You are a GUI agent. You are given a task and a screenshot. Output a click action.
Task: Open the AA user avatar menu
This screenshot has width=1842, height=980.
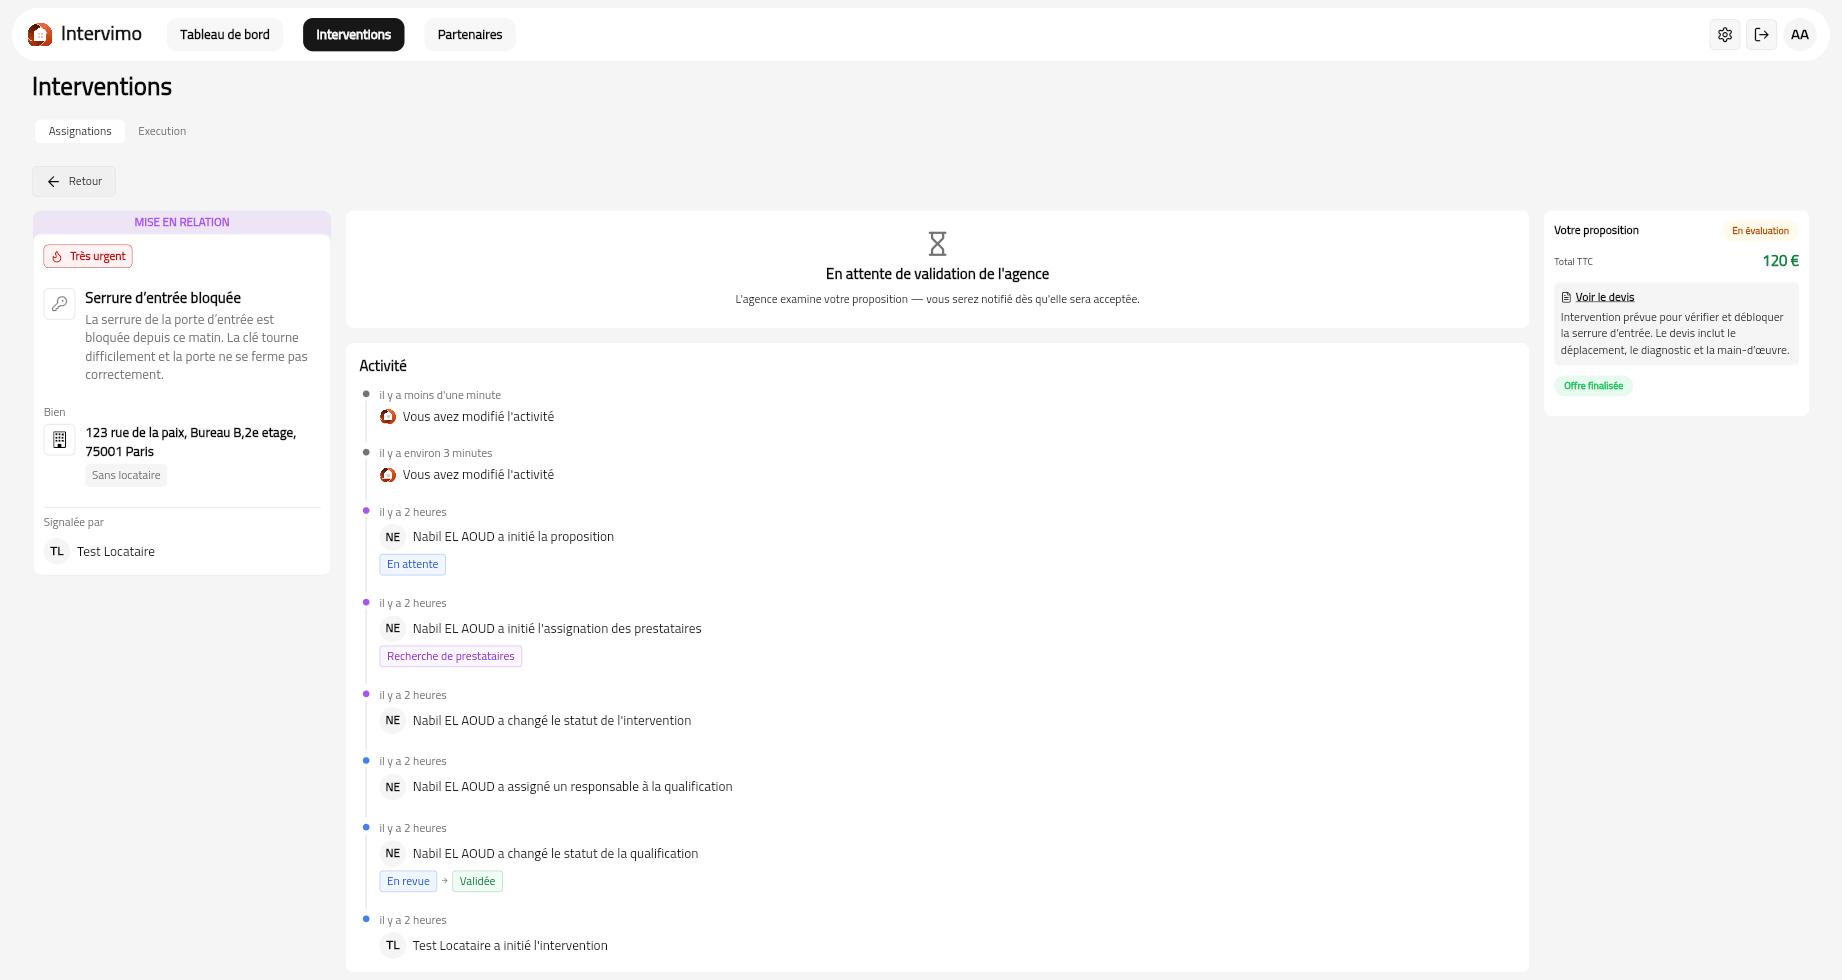1800,35
